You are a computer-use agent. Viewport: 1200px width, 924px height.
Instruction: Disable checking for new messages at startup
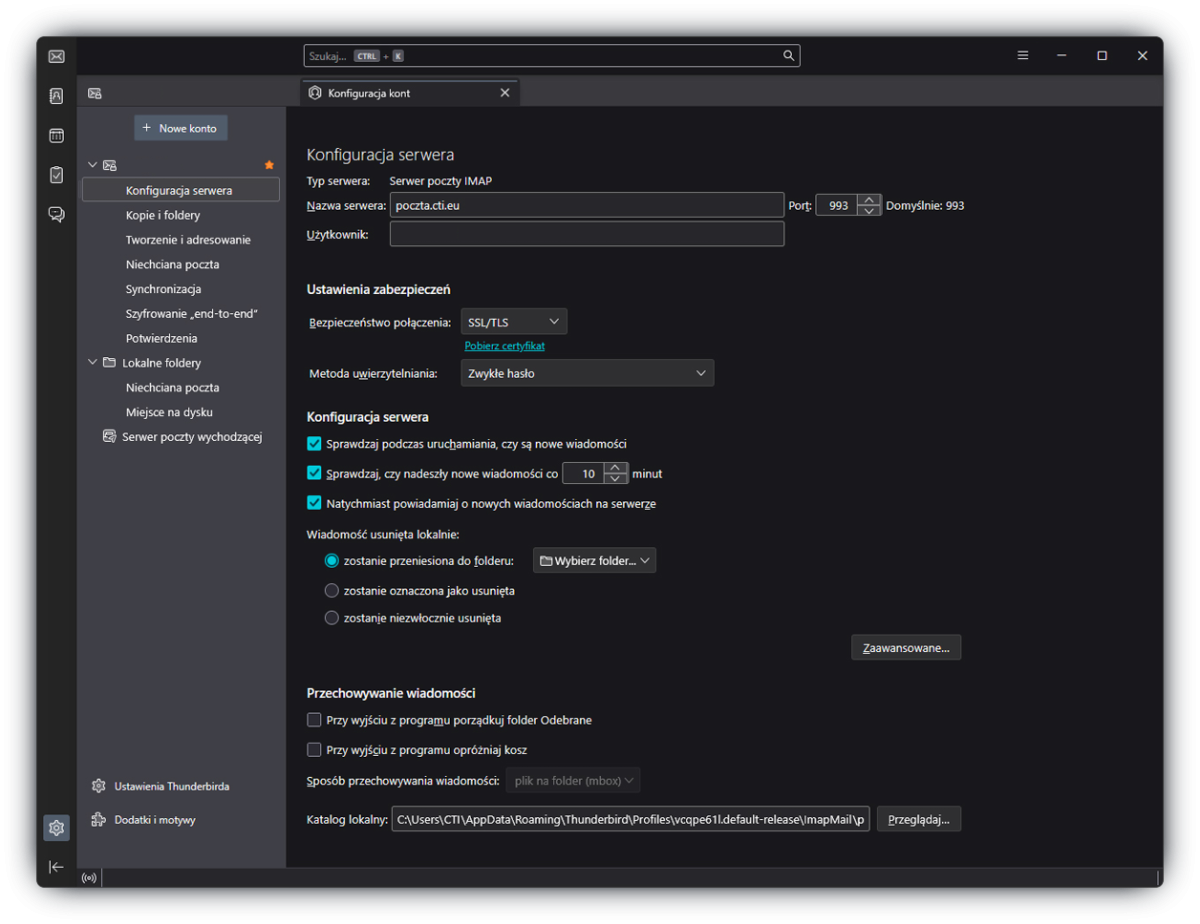coord(314,444)
